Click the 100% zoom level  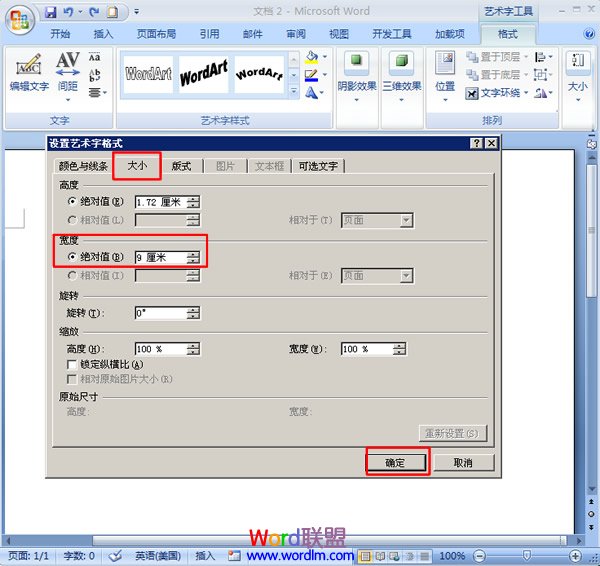452,556
